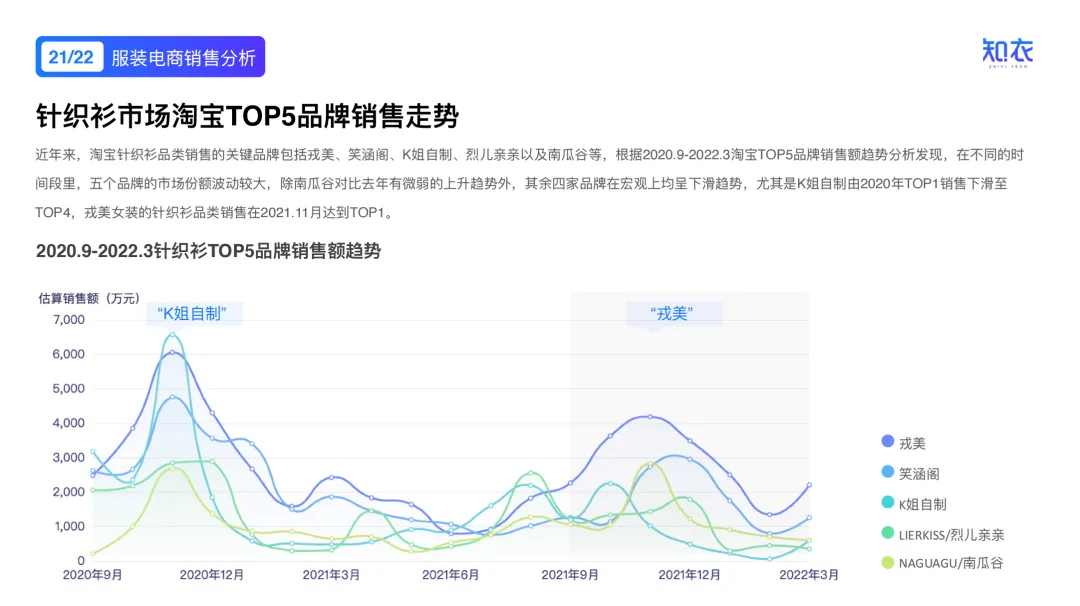
Task: Toggle the 笑涵阁 legend color dot
Action: 888,472
